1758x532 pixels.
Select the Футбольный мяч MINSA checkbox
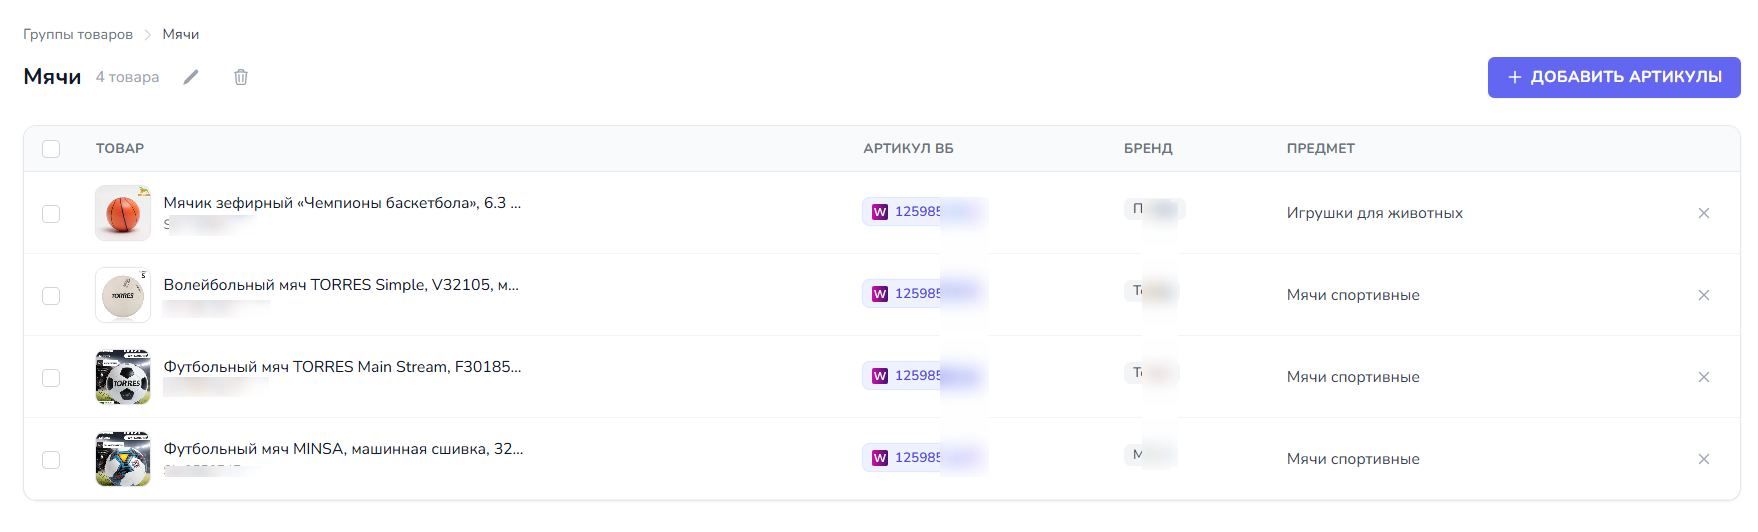[51, 459]
